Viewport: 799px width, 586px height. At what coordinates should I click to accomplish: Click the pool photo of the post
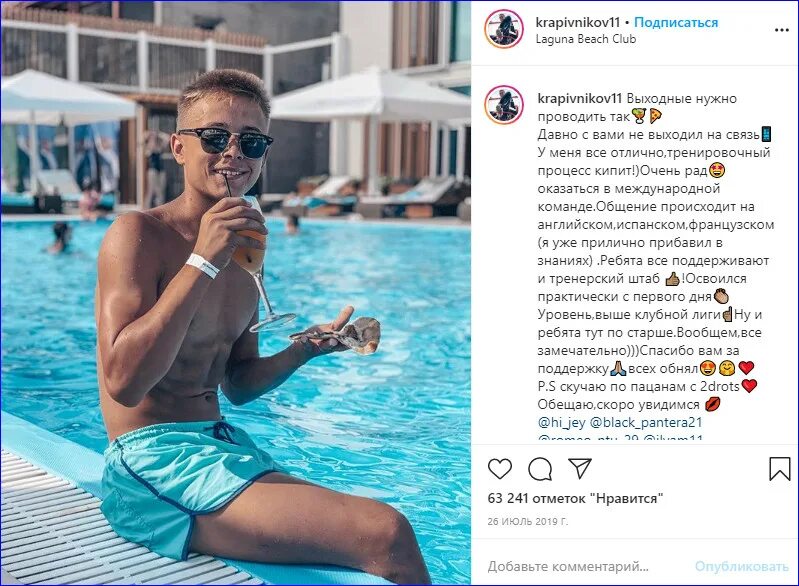pos(236,292)
